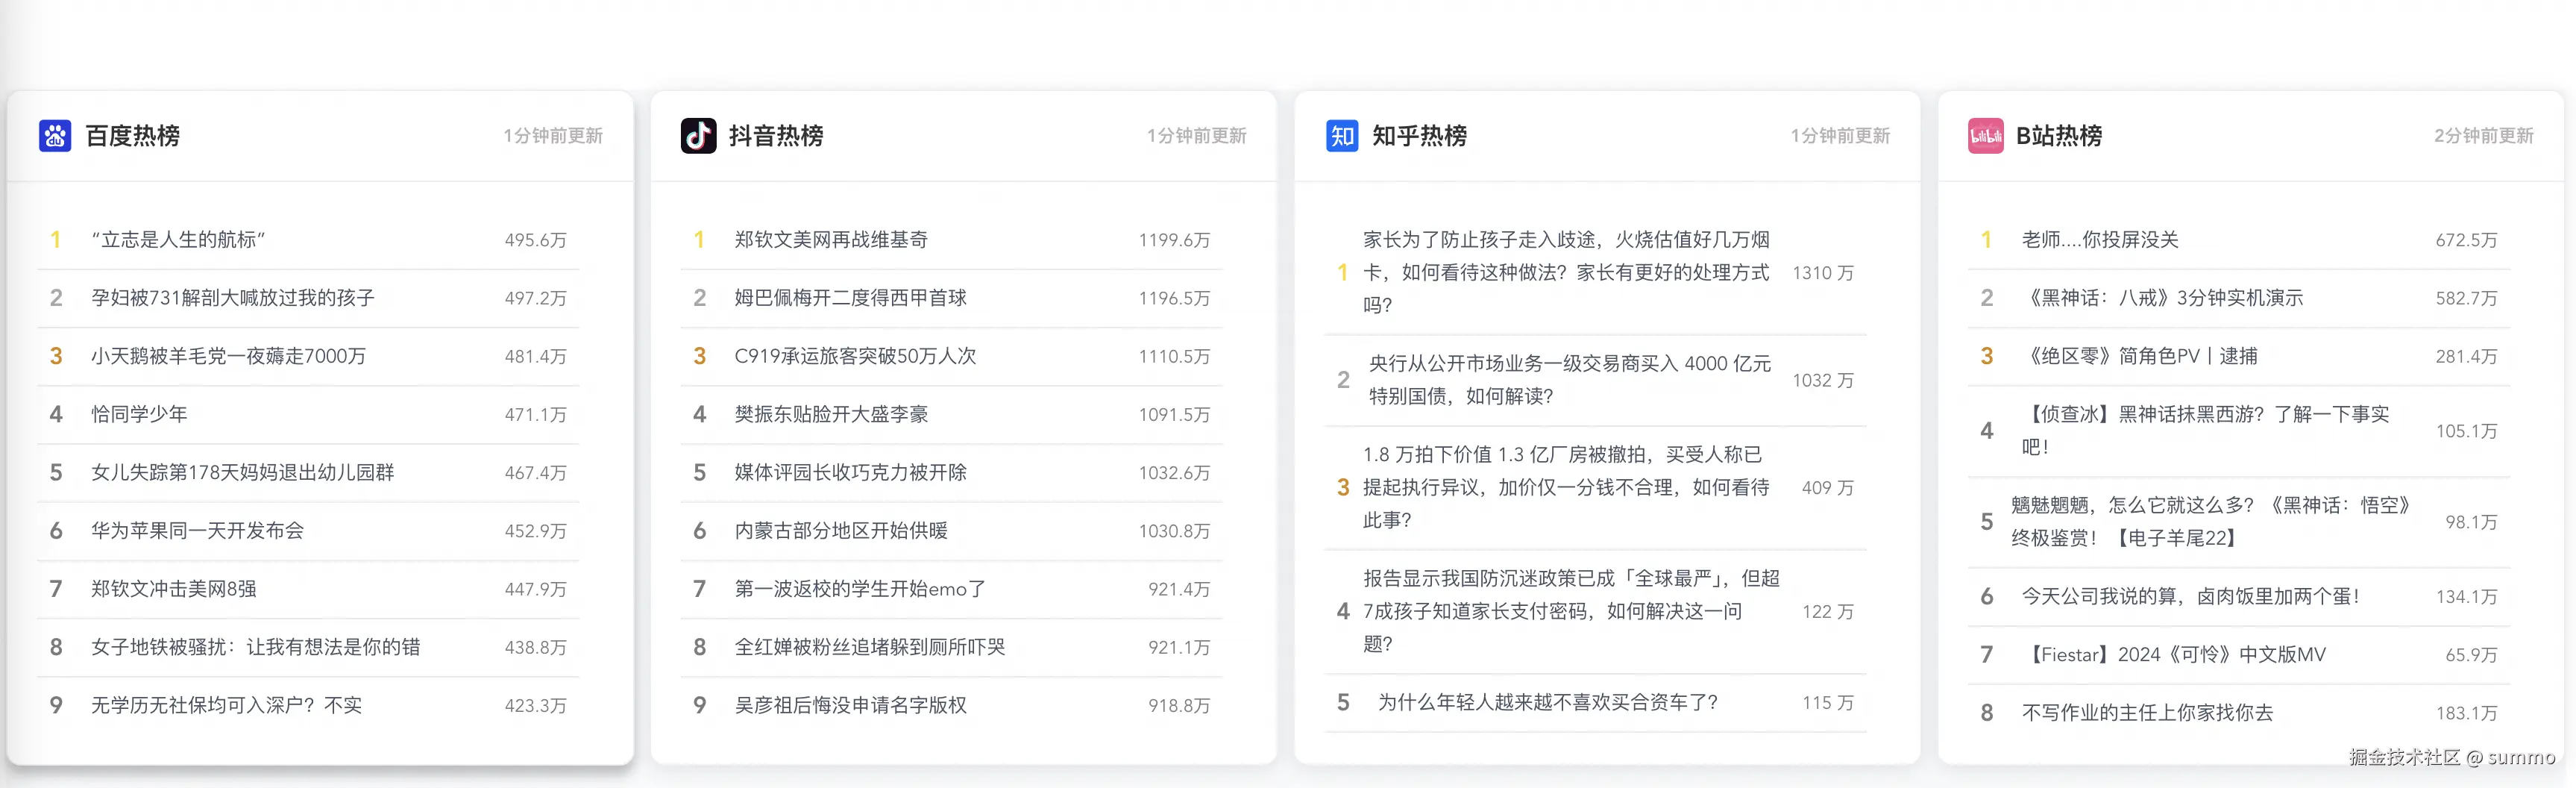Image resolution: width=2576 pixels, height=788 pixels.
Task: Open the B站热榜 card title
Action: 2059,136
